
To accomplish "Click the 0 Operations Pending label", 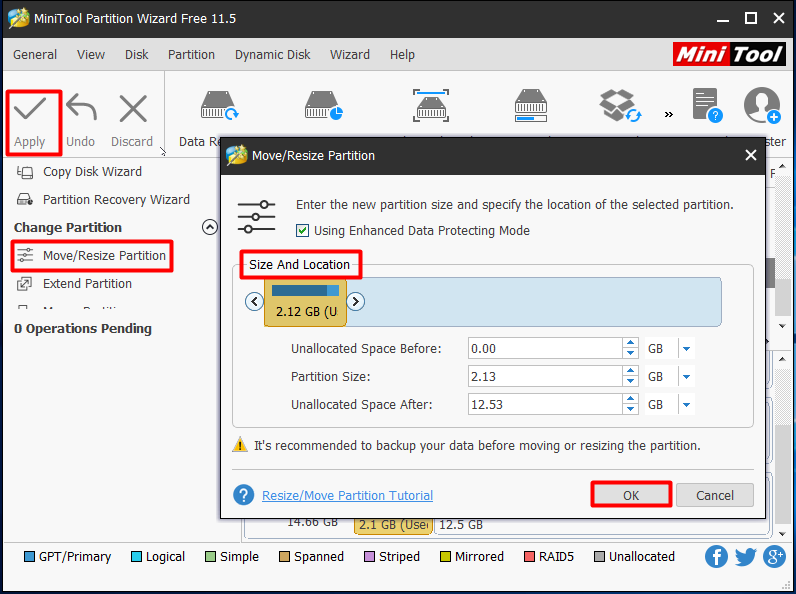I will coord(83,328).
